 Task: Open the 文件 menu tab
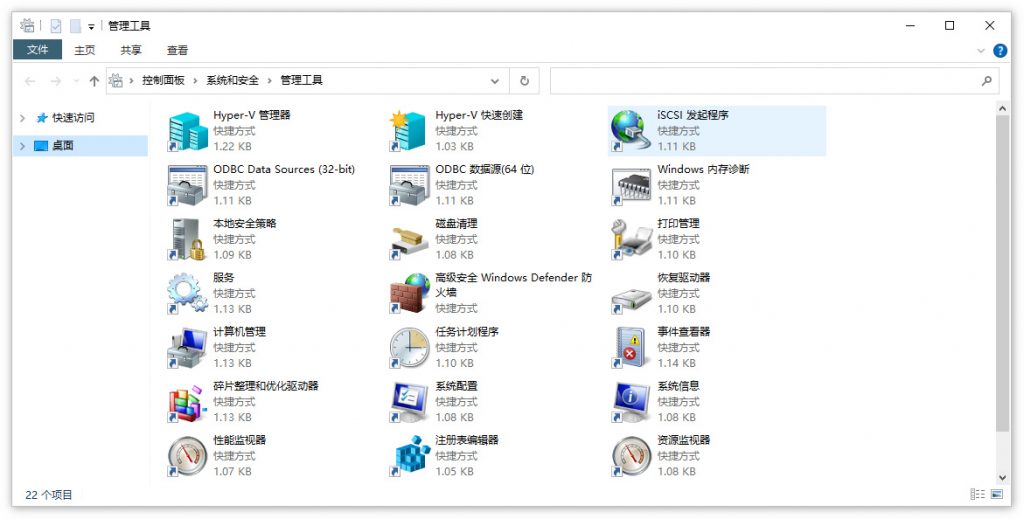(37, 50)
